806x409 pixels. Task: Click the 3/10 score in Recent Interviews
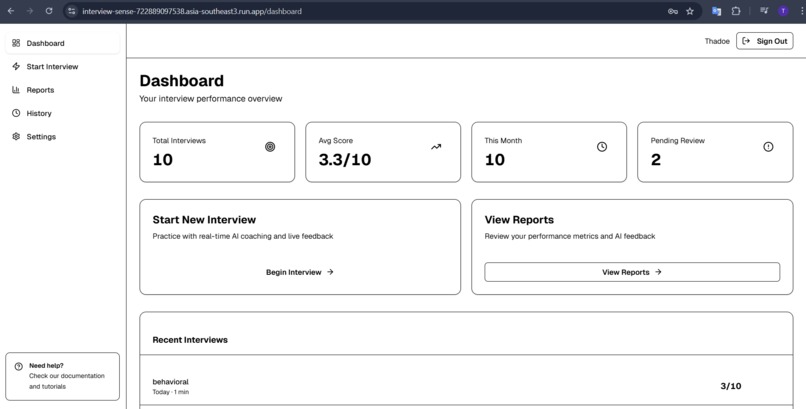[730, 386]
